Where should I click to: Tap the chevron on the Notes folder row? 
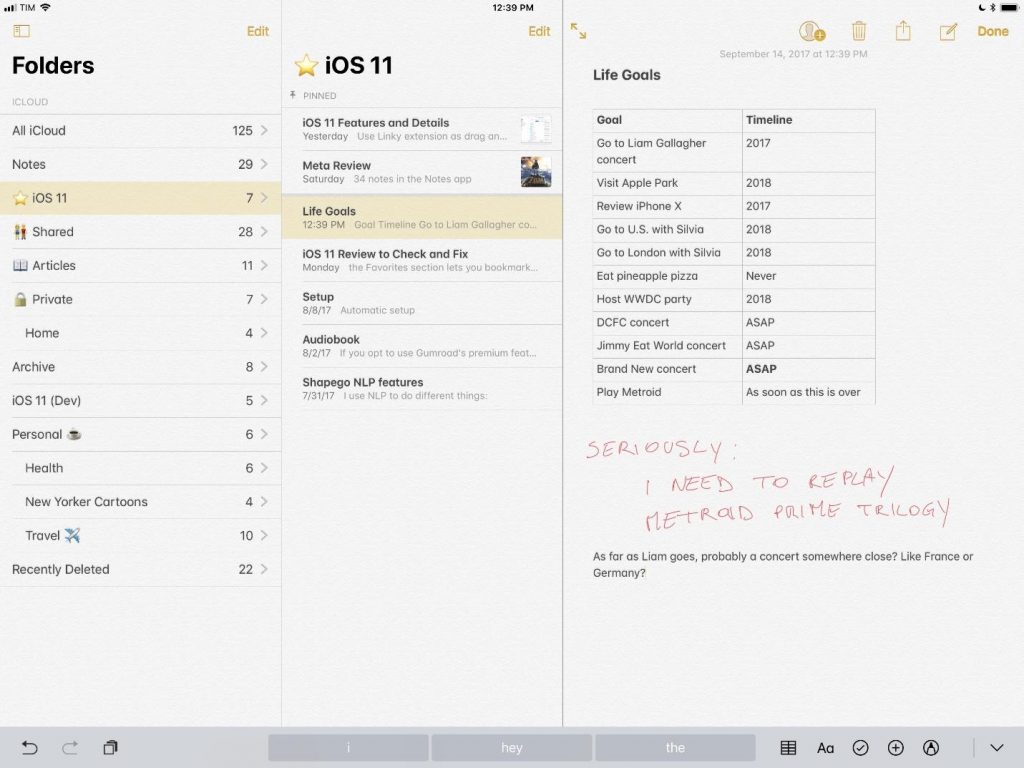click(x=264, y=164)
